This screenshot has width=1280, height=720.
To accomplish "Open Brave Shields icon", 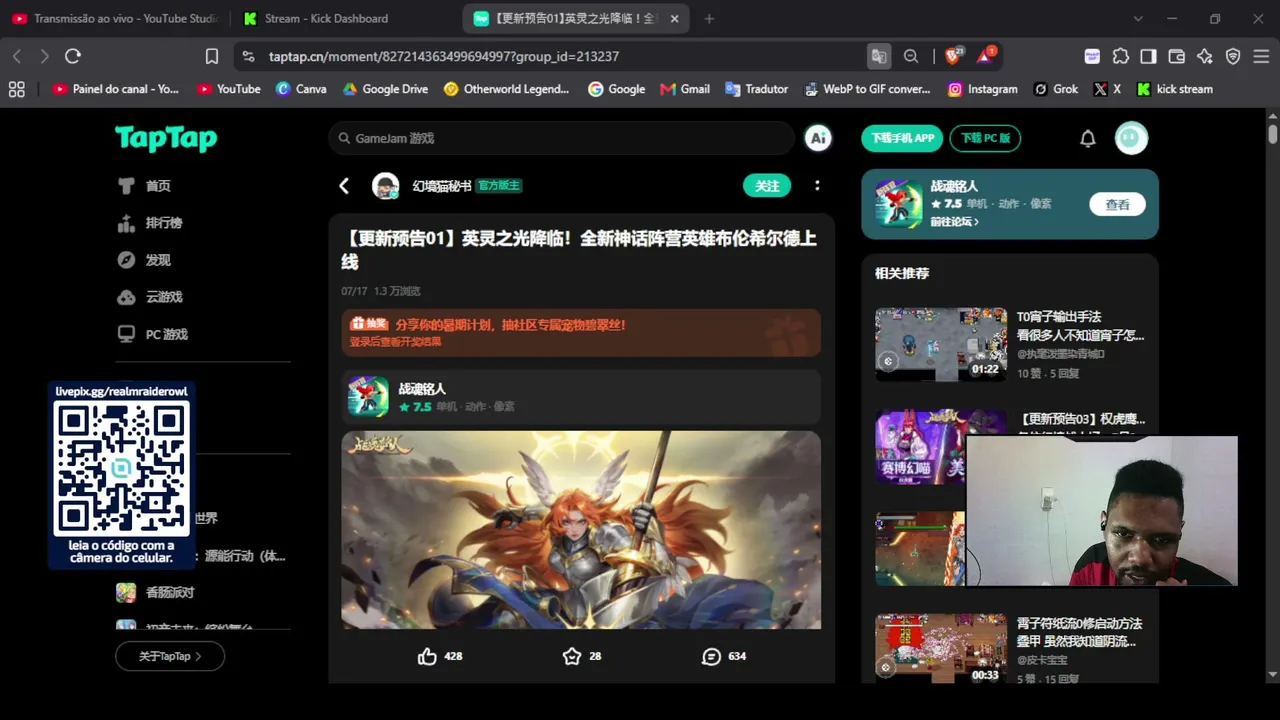I will click(953, 56).
